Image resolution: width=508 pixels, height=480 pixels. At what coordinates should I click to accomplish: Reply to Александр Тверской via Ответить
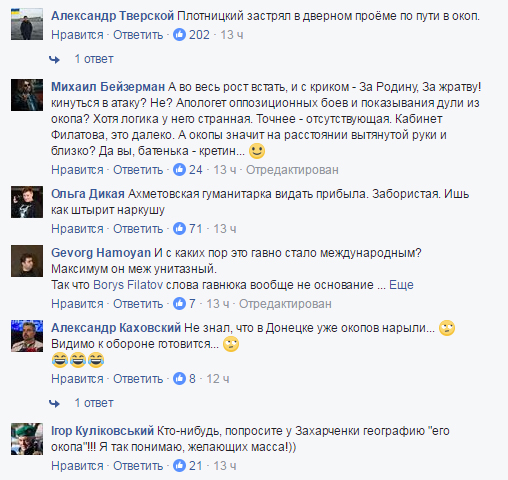[x=138, y=35]
